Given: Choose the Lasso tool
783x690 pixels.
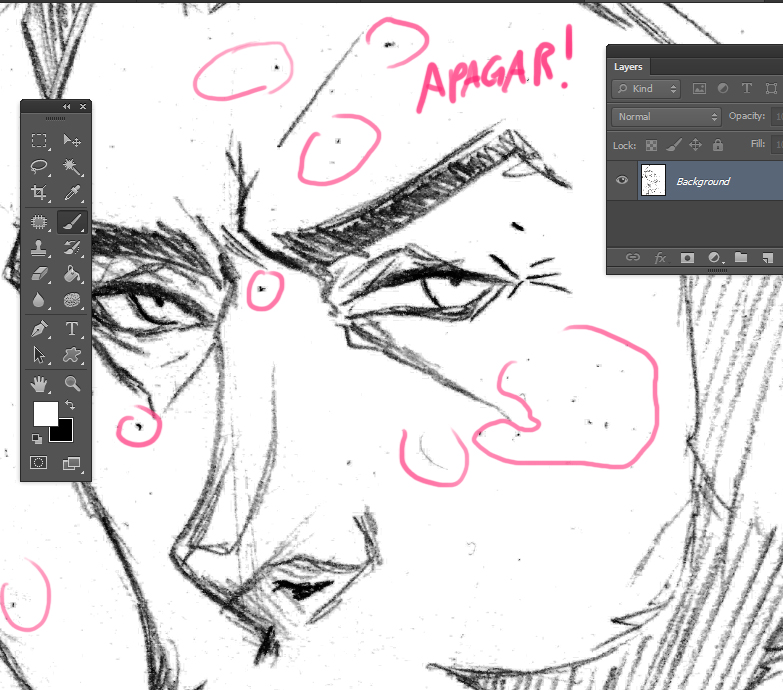Looking at the screenshot, I should [x=39, y=166].
